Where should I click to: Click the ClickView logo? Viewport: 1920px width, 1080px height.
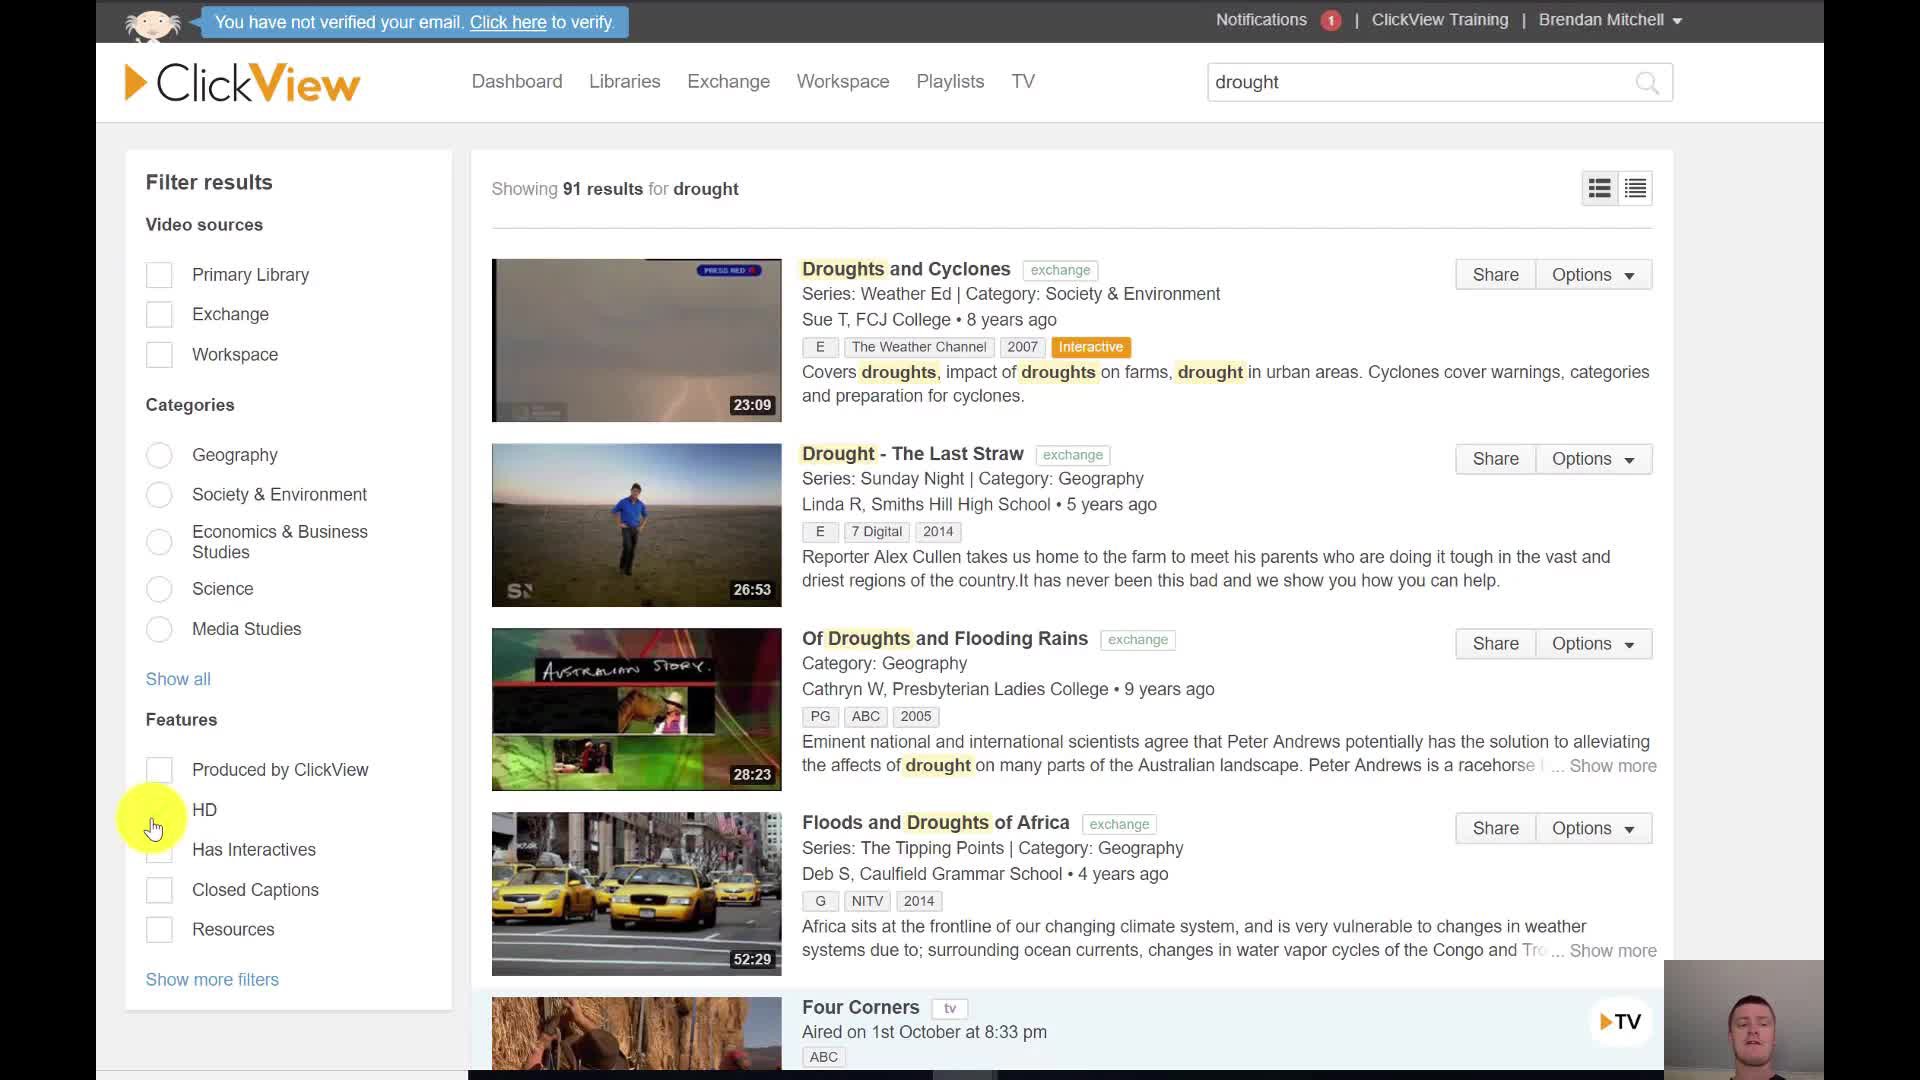coord(242,83)
